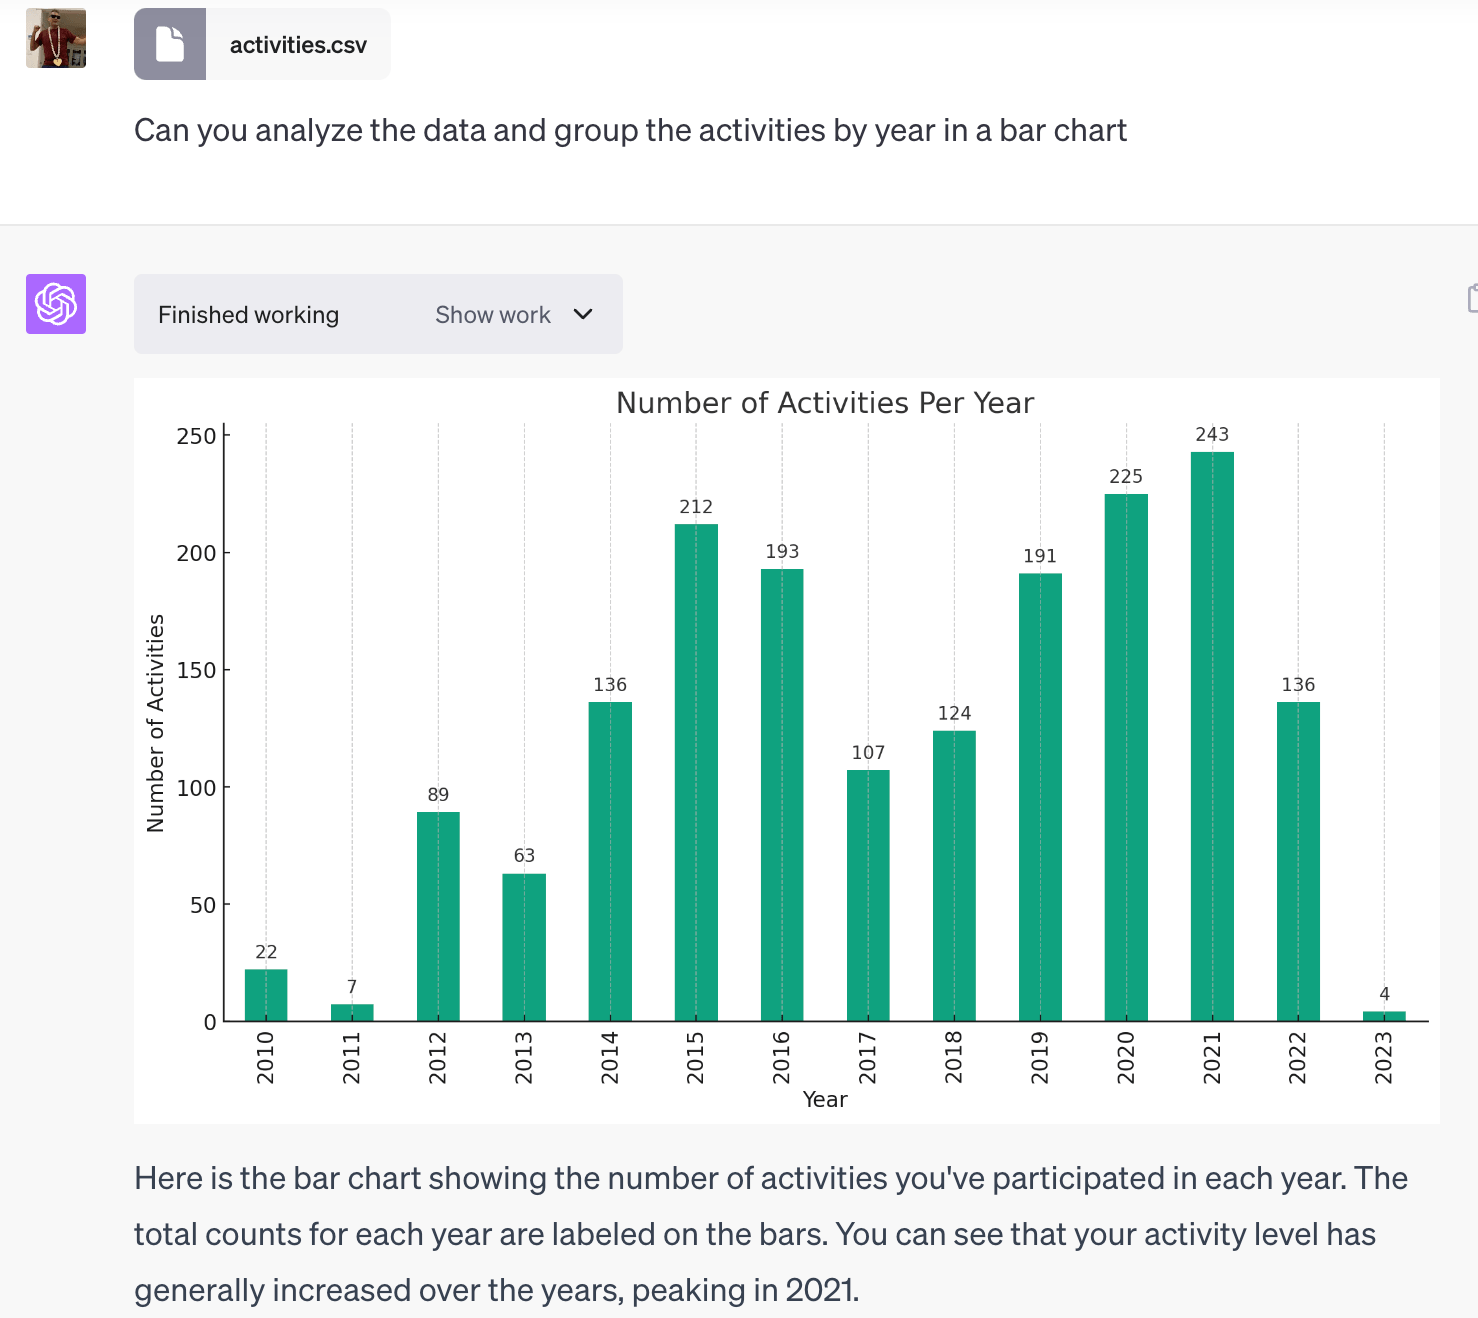1478x1318 pixels.
Task: Expand the Show work section
Action: pos(494,315)
